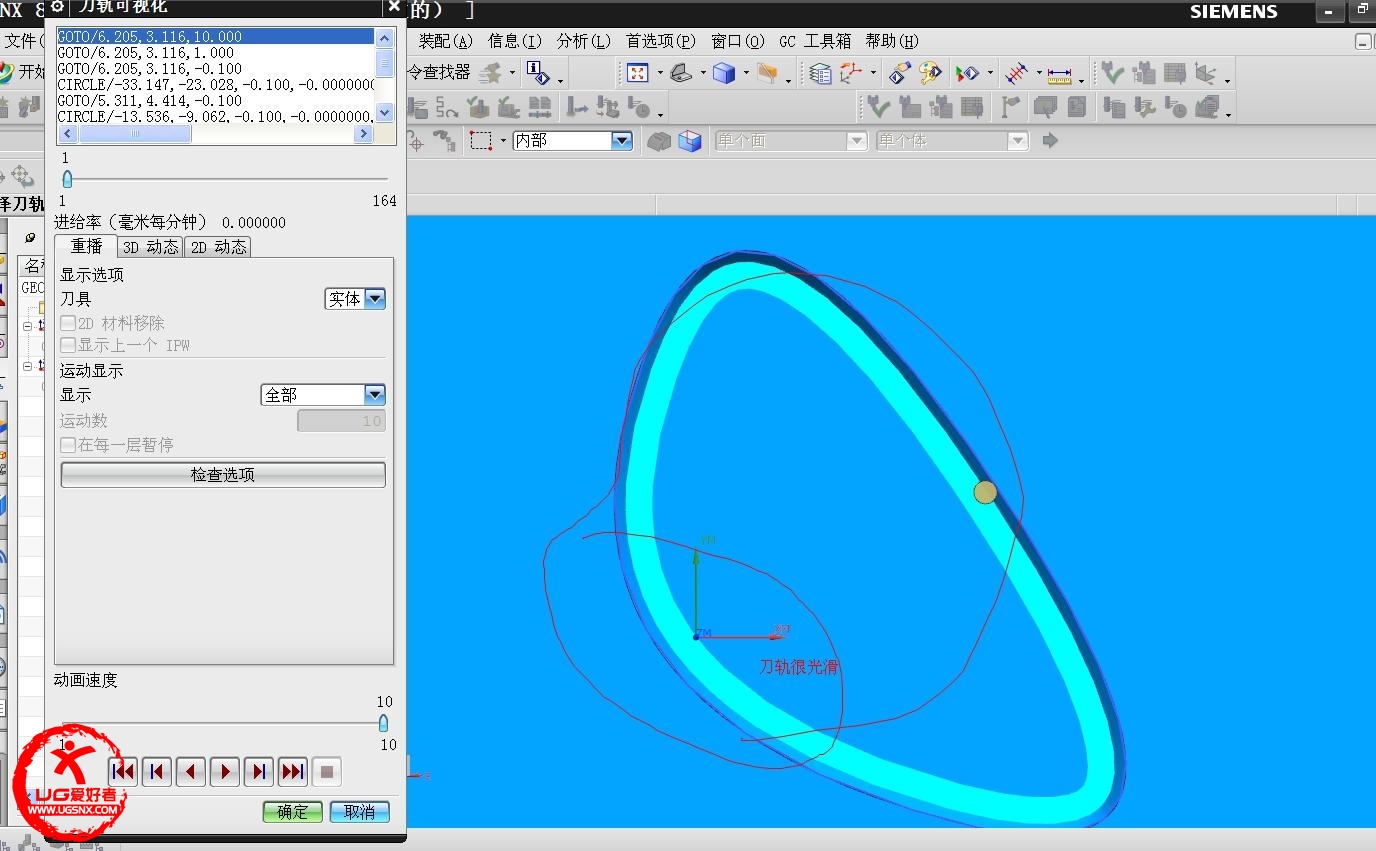Image resolution: width=1376 pixels, height=851 pixels.
Task: Play tool path backward
Action: coord(191,771)
